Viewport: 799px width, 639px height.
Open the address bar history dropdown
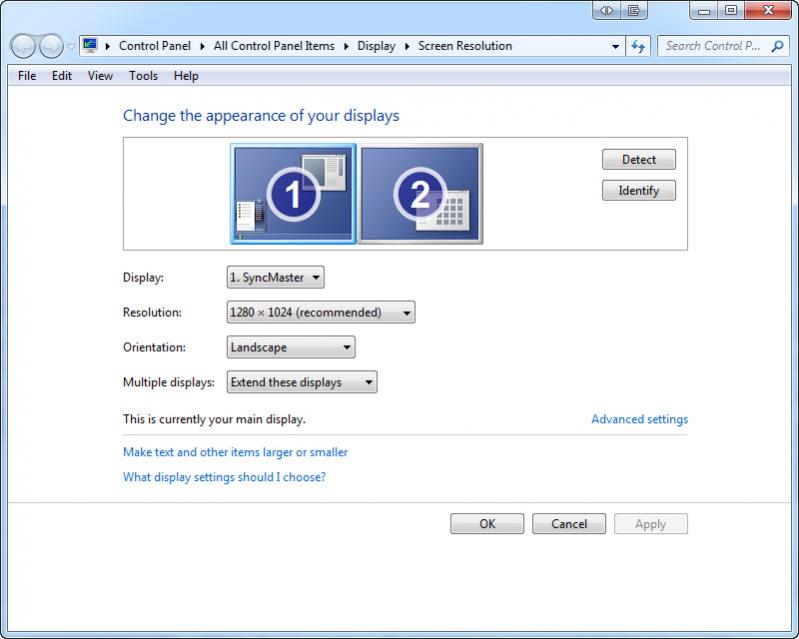pyautogui.click(x=616, y=46)
